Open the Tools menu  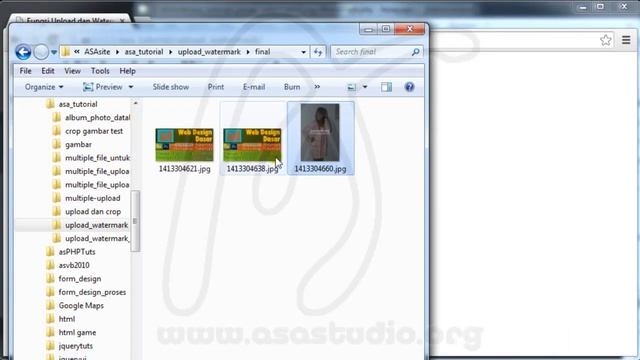click(x=100, y=71)
